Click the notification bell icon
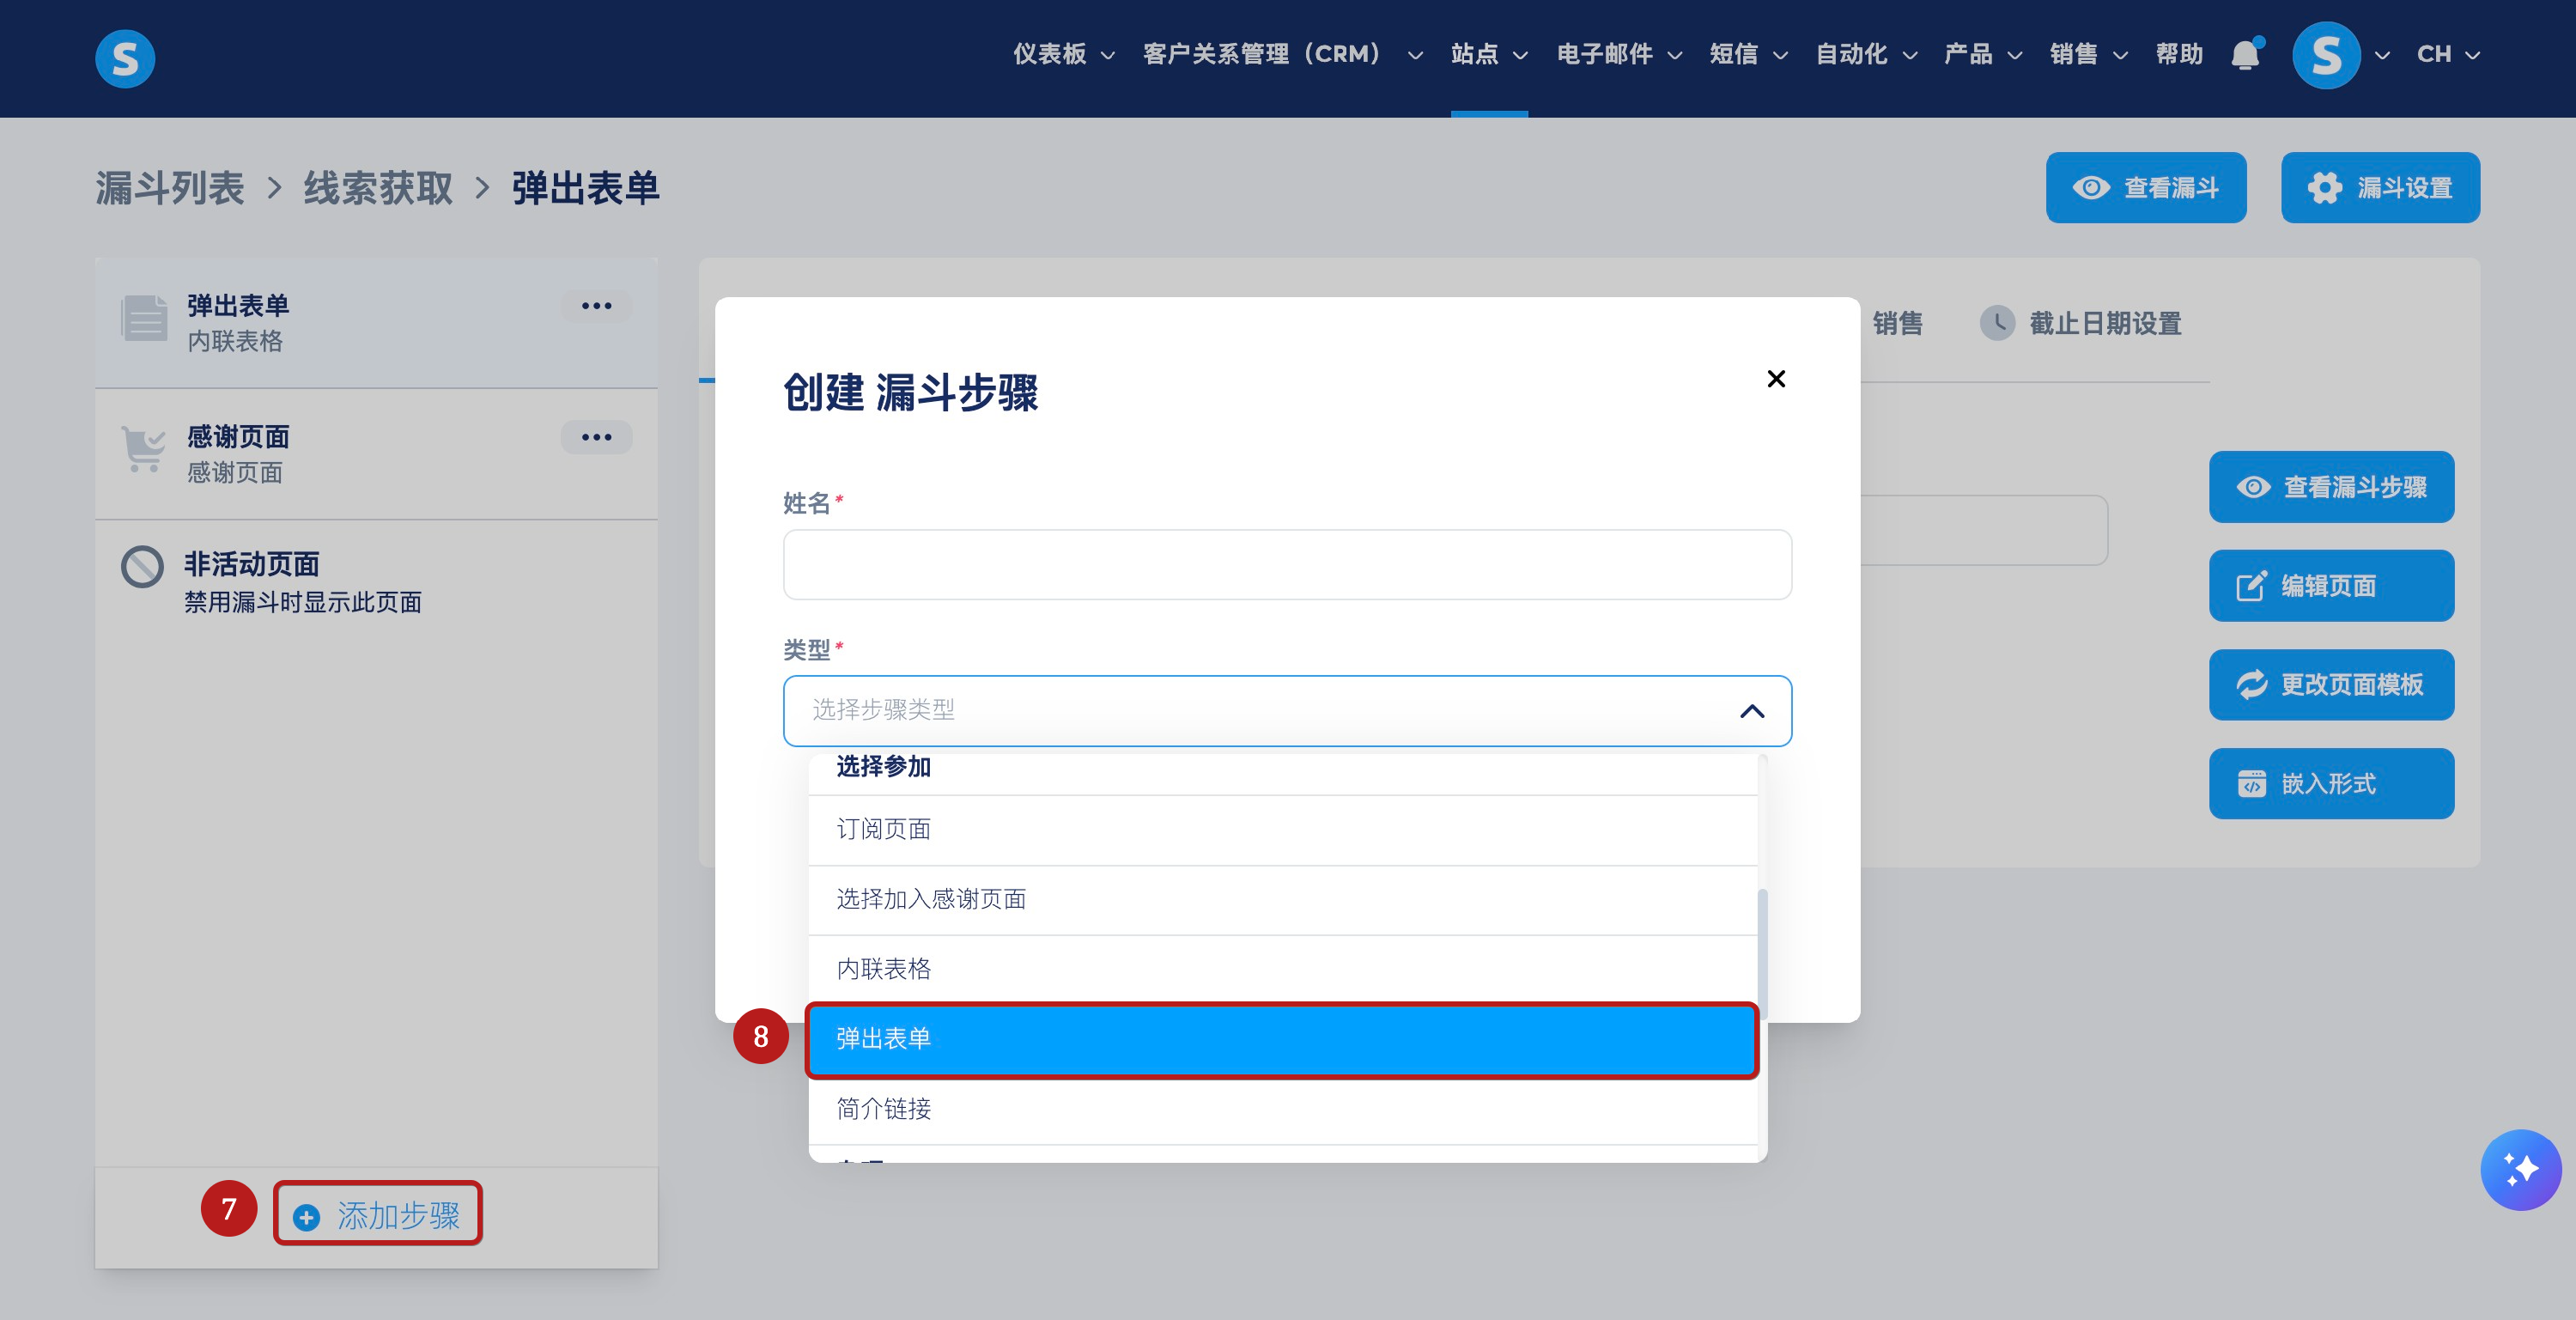 coord(2245,55)
